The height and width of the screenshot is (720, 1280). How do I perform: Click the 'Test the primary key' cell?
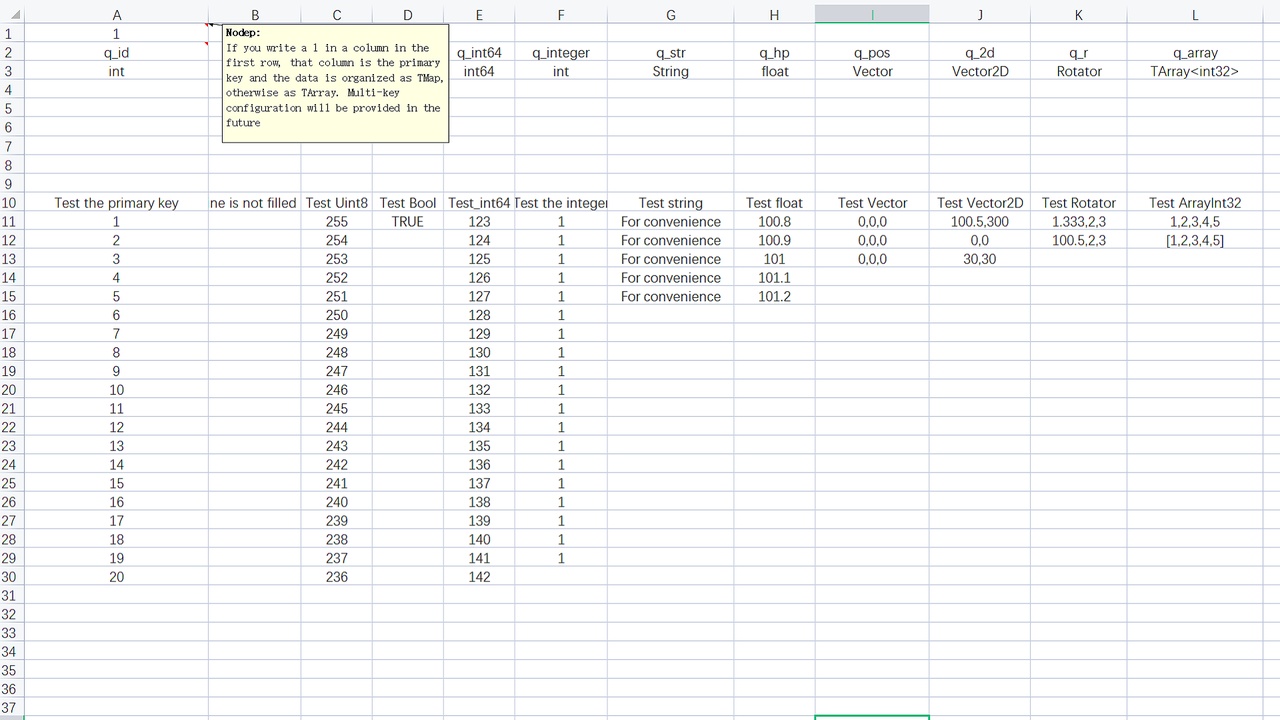pos(116,203)
